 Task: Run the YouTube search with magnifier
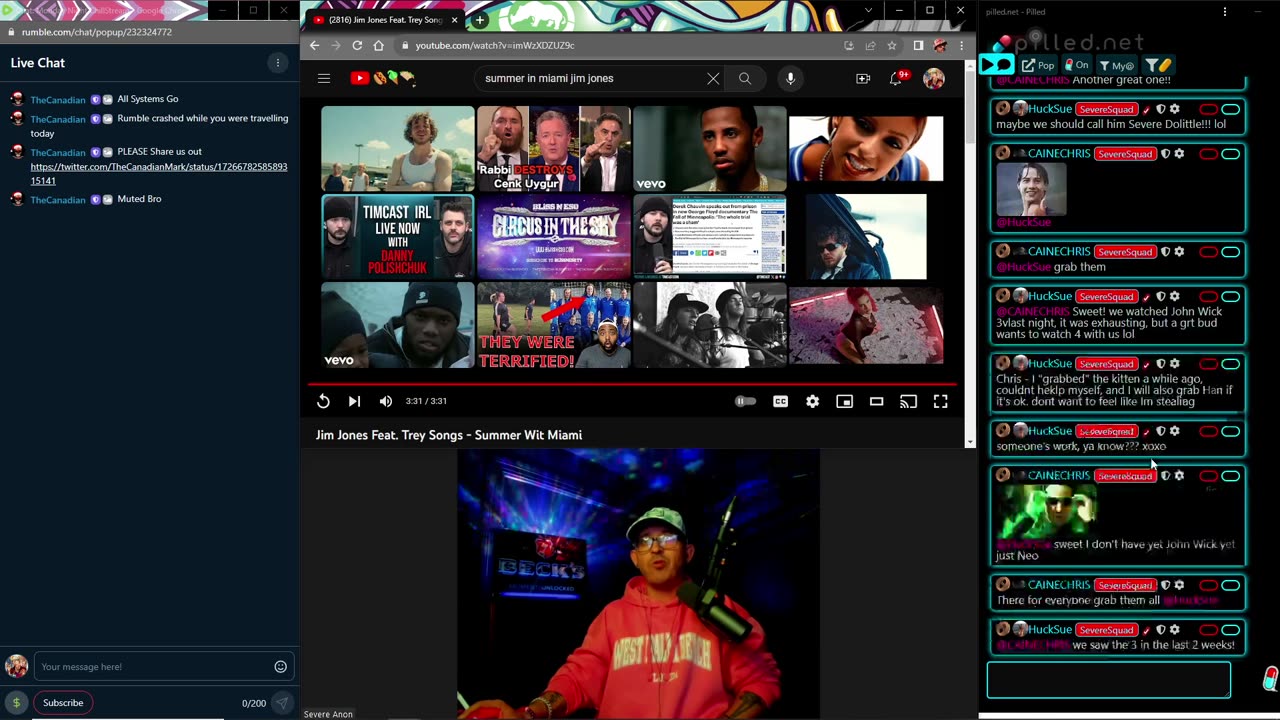click(745, 78)
